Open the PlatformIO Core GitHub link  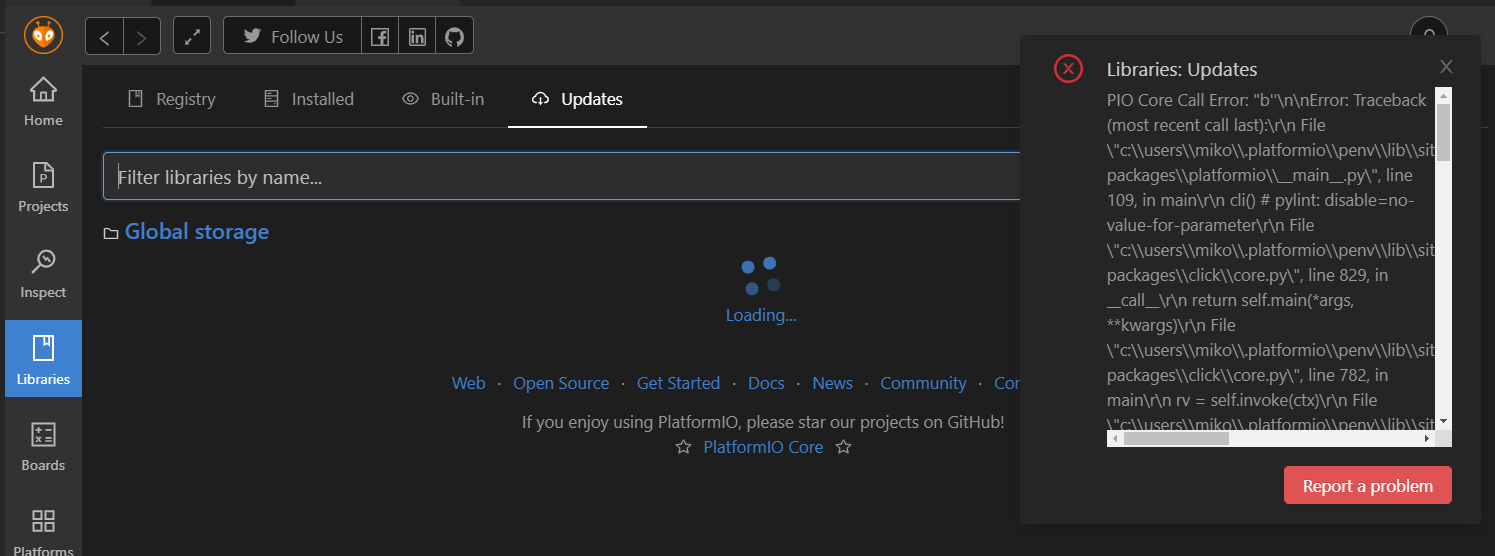[763, 447]
